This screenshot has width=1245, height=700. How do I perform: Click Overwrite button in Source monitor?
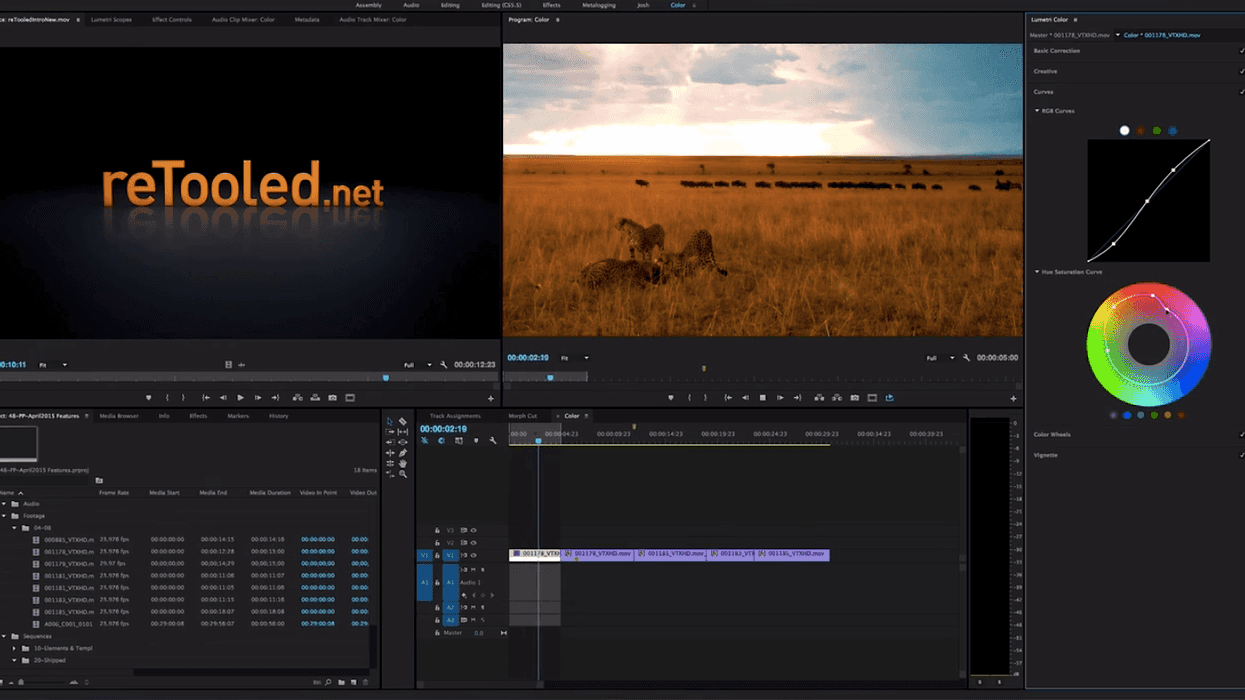click(x=315, y=398)
